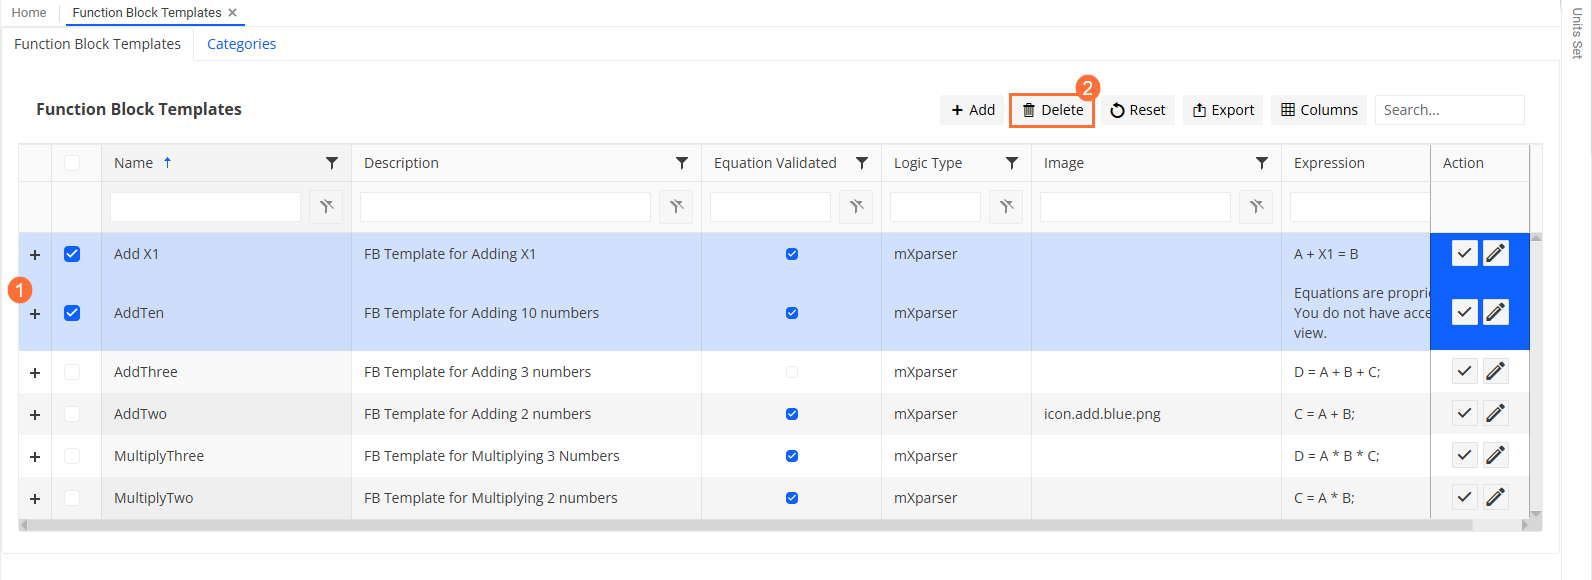Viewport: 1592px width, 580px height.
Task: Click the Expression column header
Action: [x=1329, y=163]
